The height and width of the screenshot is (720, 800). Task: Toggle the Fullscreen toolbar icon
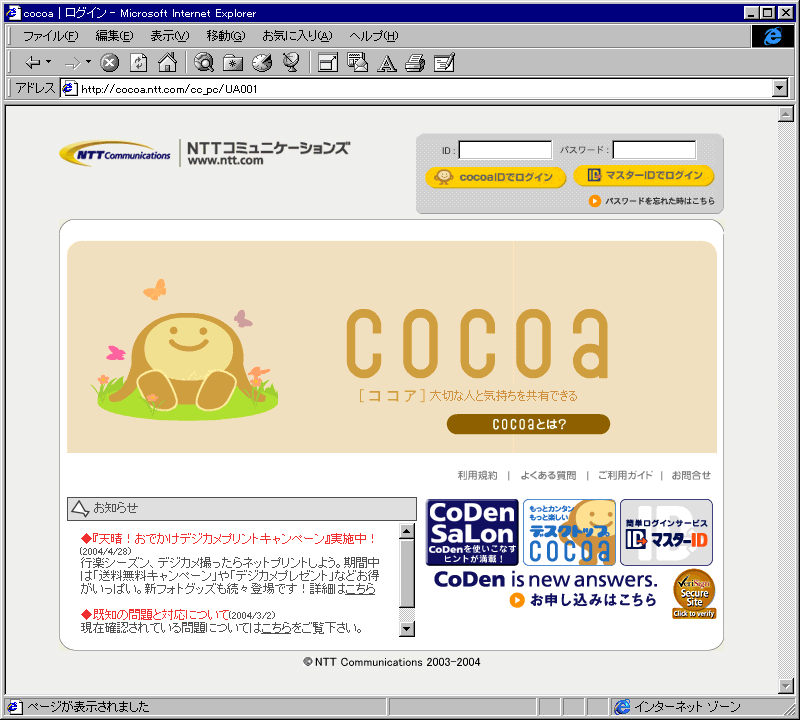click(328, 63)
